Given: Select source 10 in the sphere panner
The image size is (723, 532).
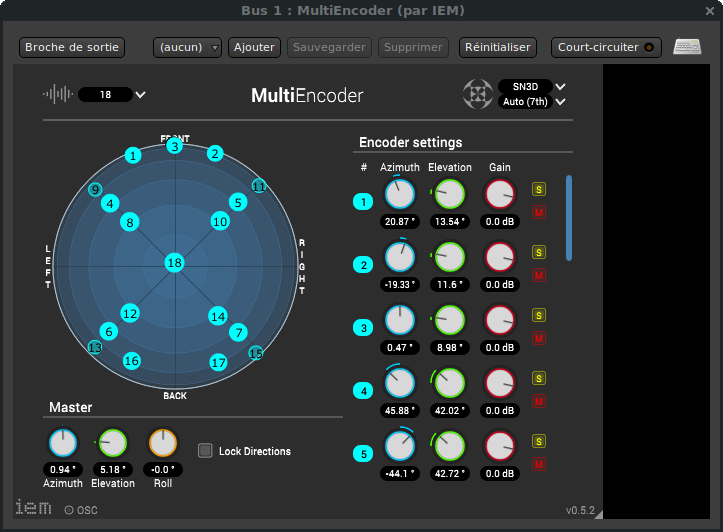Looking at the screenshot, I should 220,222.
